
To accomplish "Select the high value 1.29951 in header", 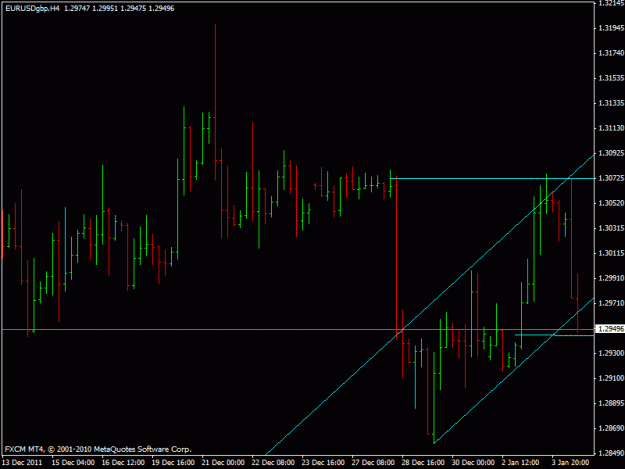I will tap(105, 8).
